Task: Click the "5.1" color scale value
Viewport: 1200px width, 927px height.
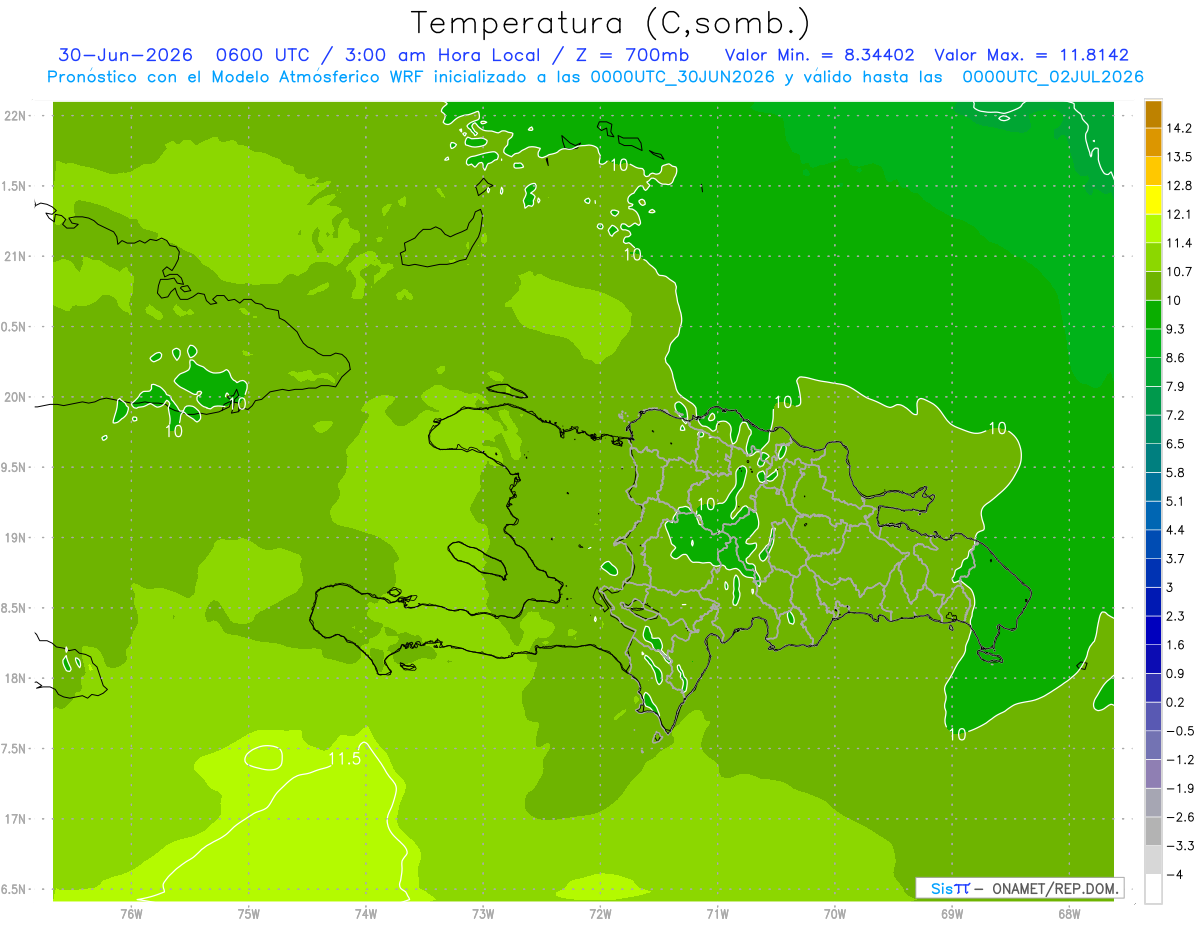Action: tap(1176, 501)
